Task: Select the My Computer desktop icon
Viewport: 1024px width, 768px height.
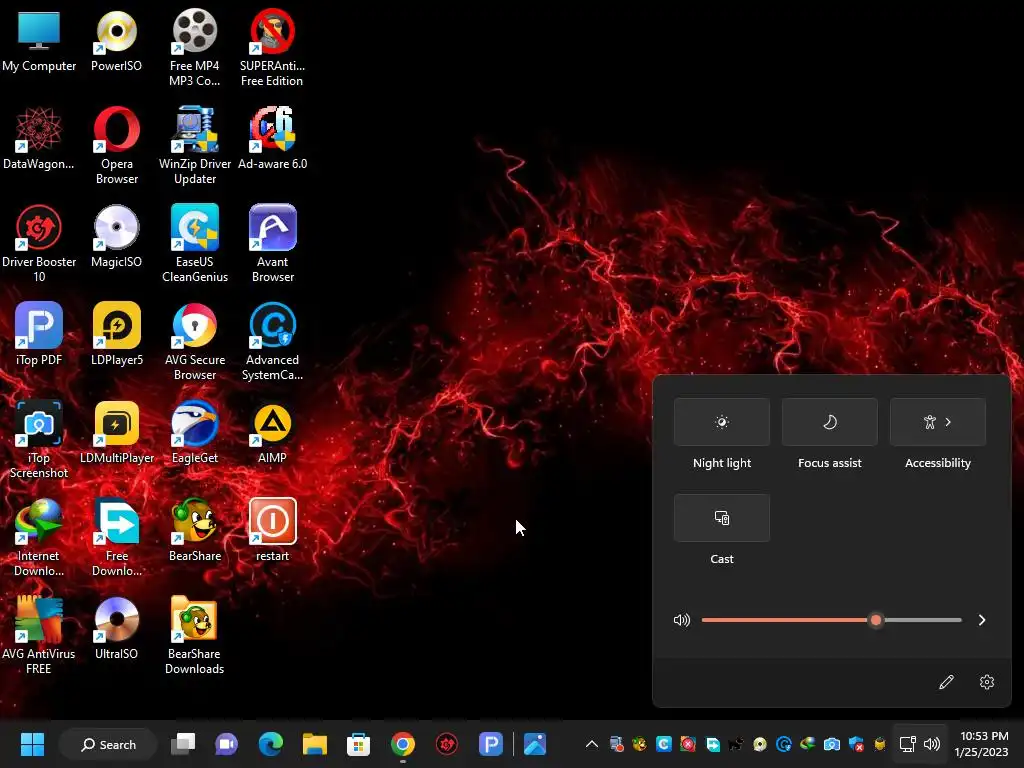Action: [x=39, y=39]
